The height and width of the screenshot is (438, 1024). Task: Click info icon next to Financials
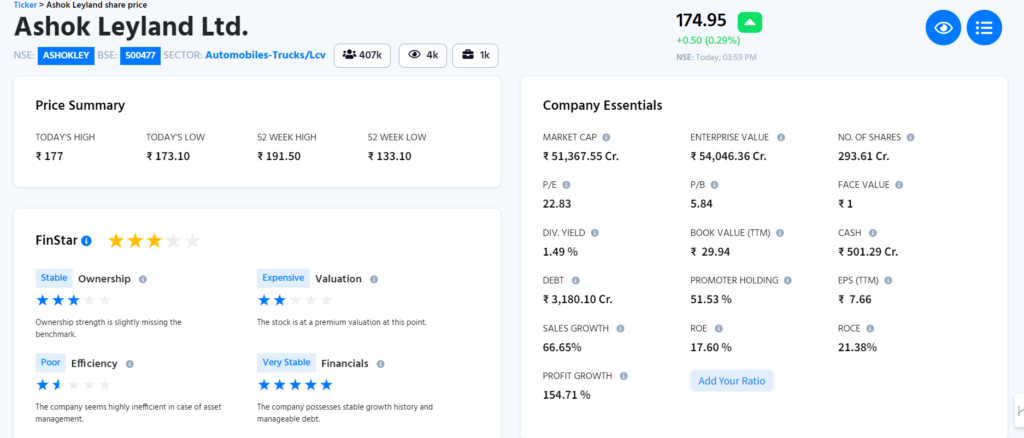381,364
